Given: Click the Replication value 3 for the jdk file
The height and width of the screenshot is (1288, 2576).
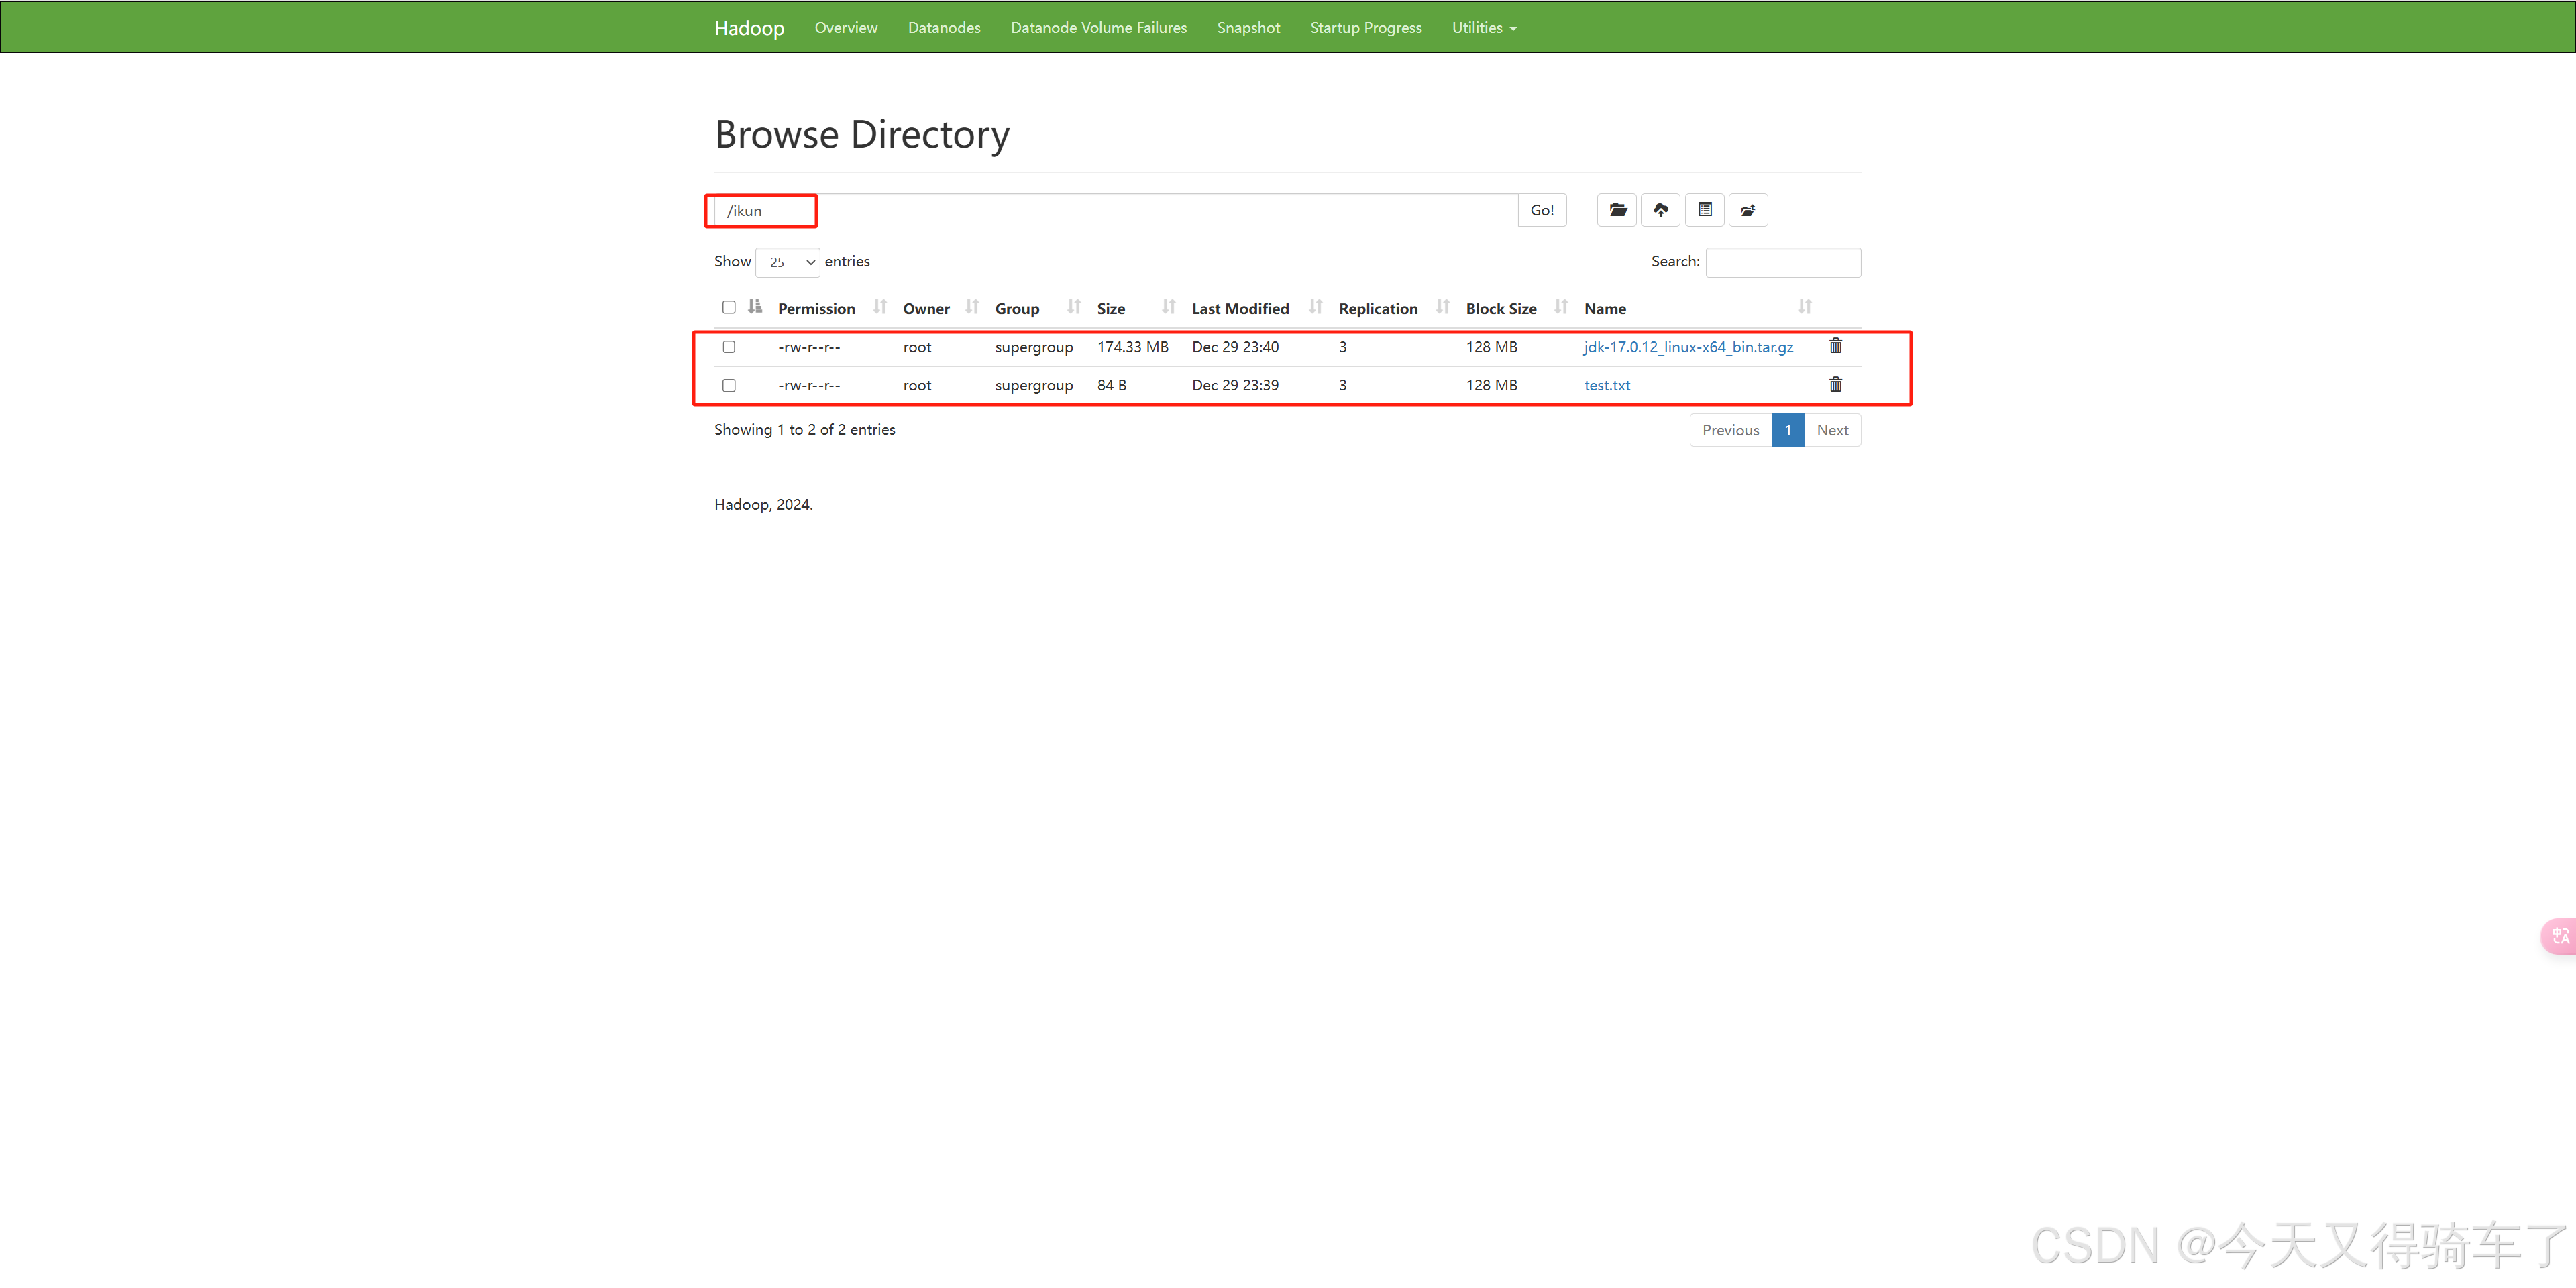Looking at the screenshot, I should click(x=1342, y=347).
